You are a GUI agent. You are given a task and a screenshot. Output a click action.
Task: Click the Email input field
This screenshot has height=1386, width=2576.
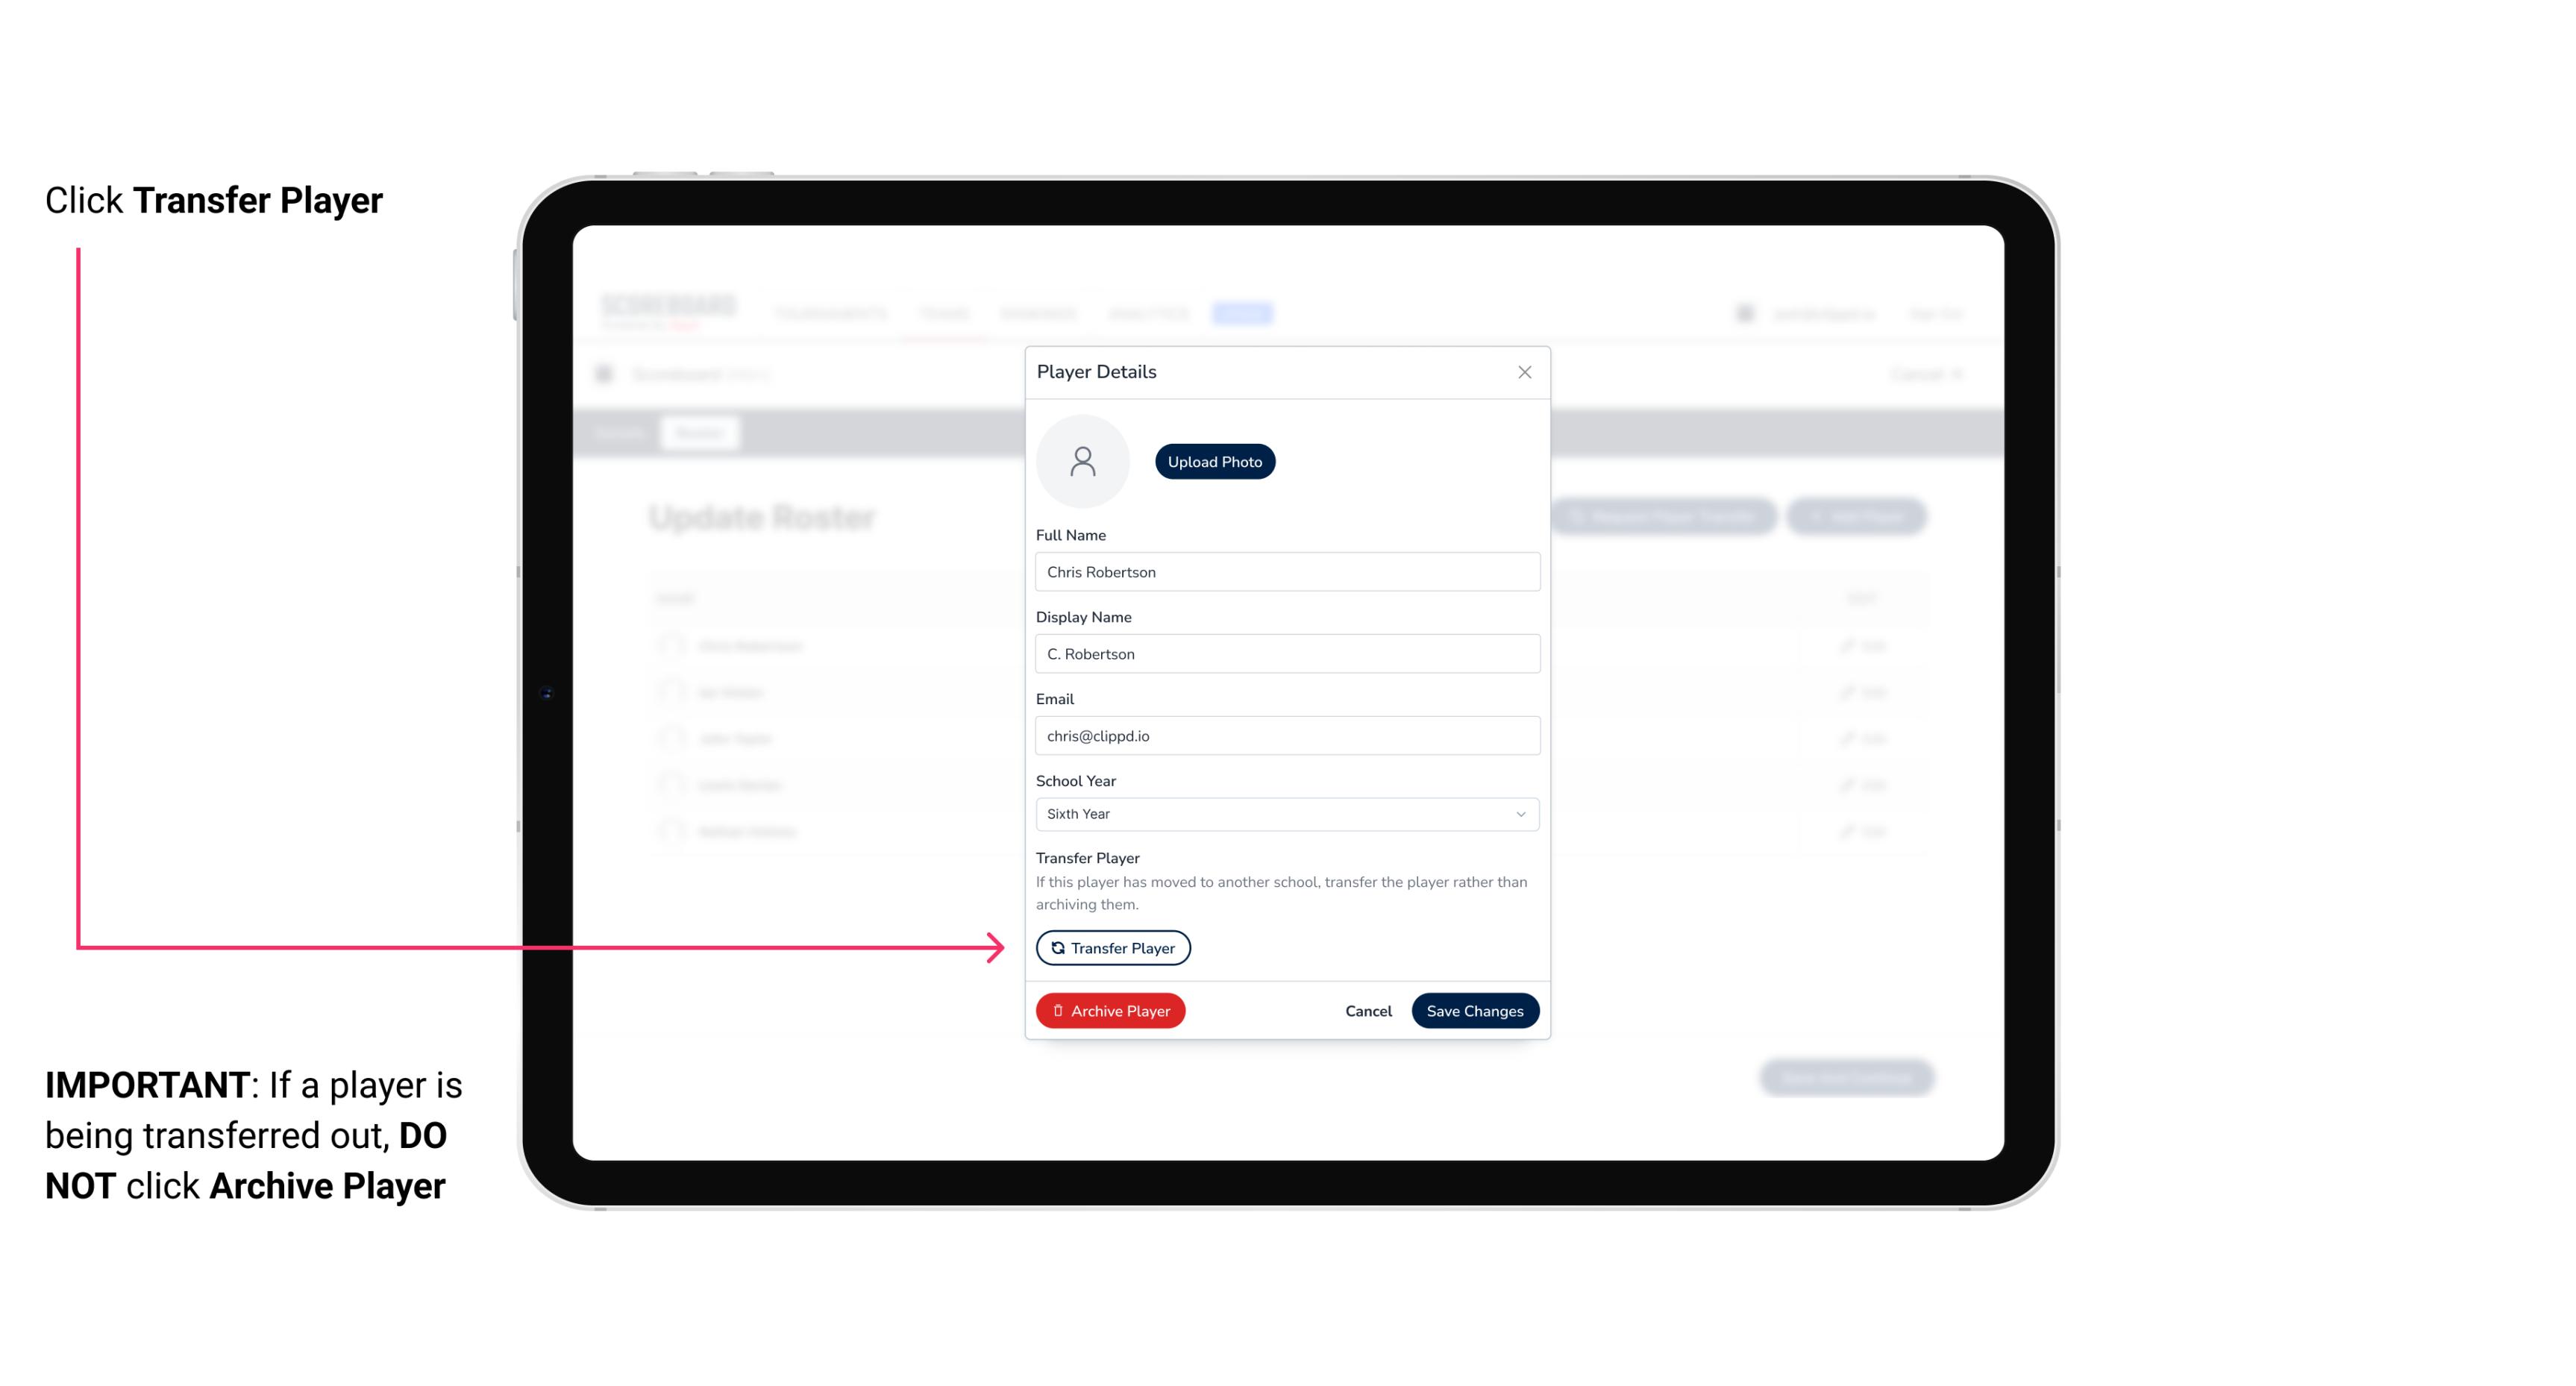pos(1287,736)
